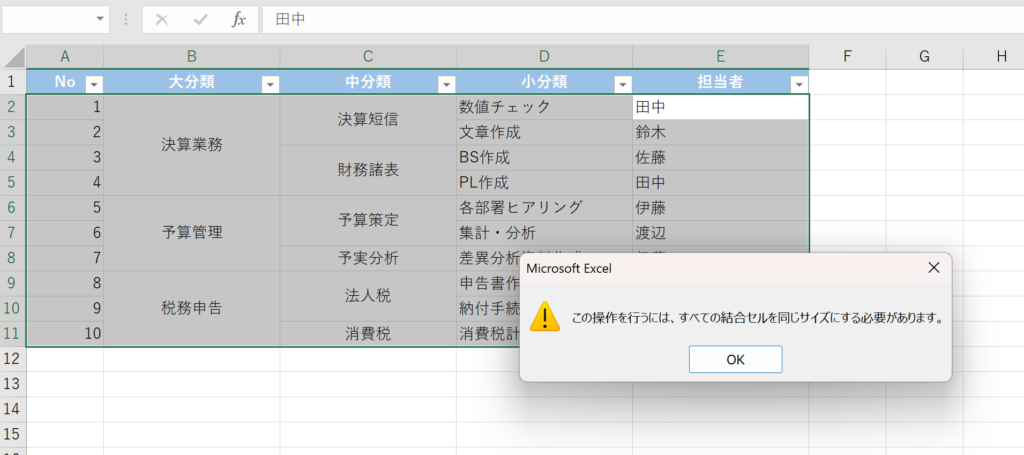Select the row 12 header
Viewport: 1024px width, 455px height.
[x=13, y=358]
